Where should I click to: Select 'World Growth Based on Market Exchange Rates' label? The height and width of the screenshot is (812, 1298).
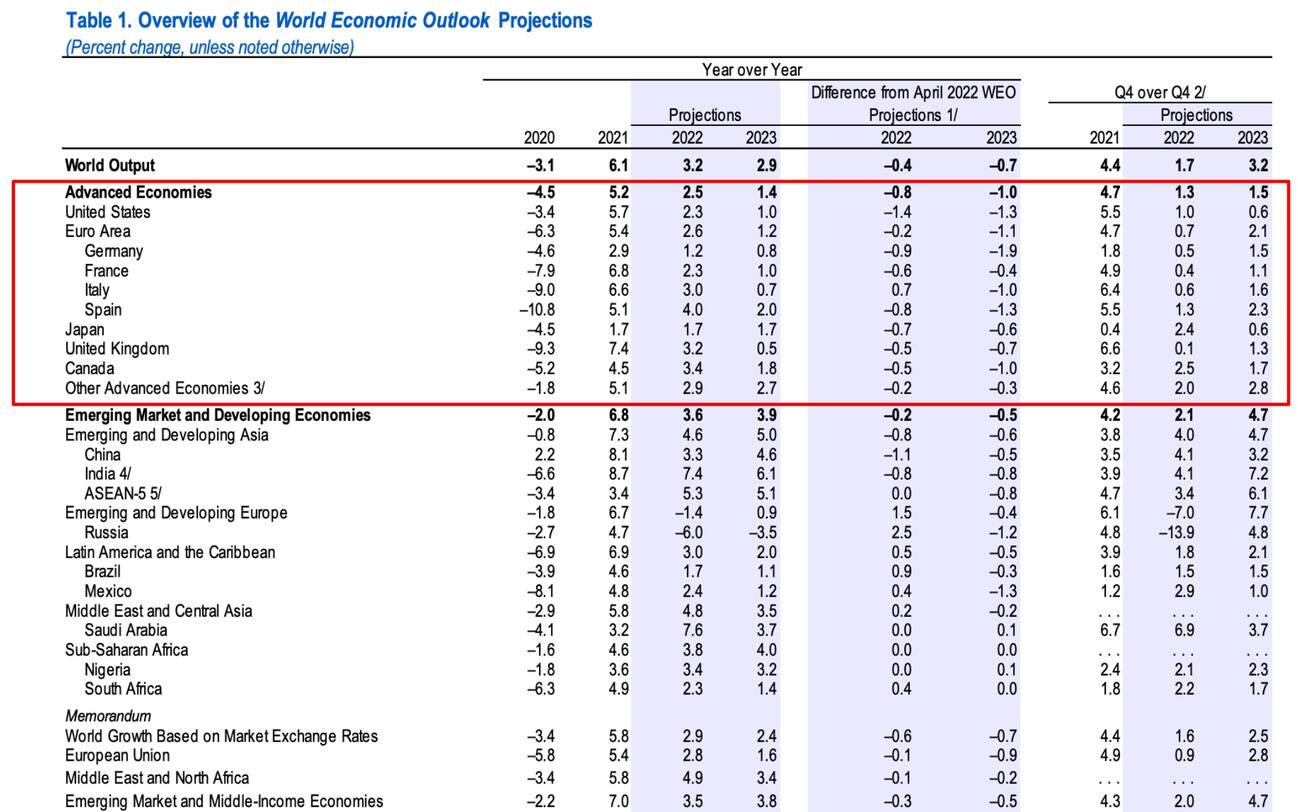222,736
